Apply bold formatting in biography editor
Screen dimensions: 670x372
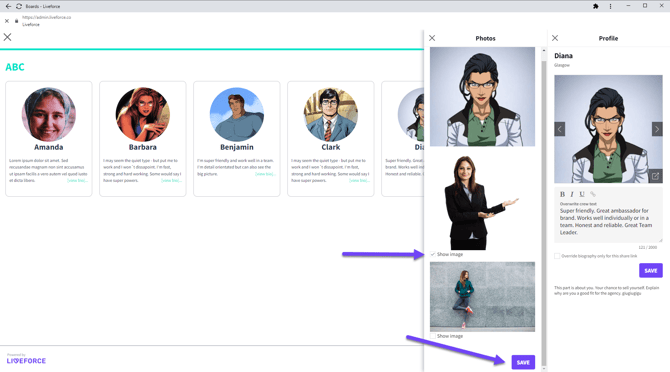[562, 194]
